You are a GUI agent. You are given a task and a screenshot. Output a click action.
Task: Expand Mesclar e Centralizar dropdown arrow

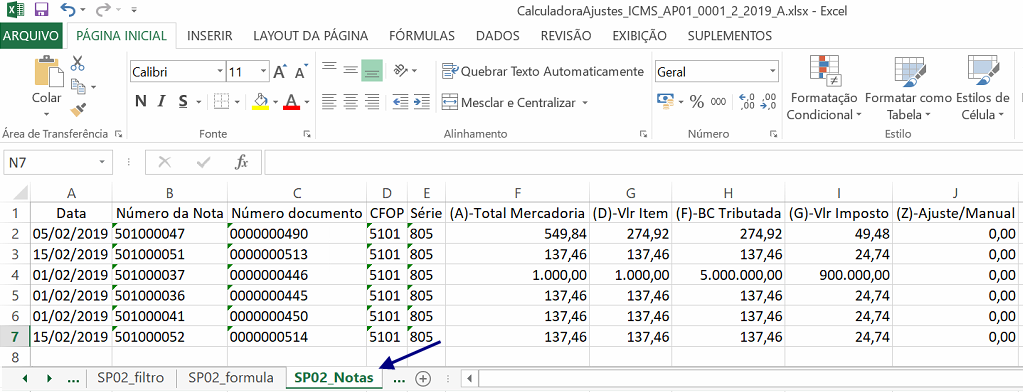[585, 102]
